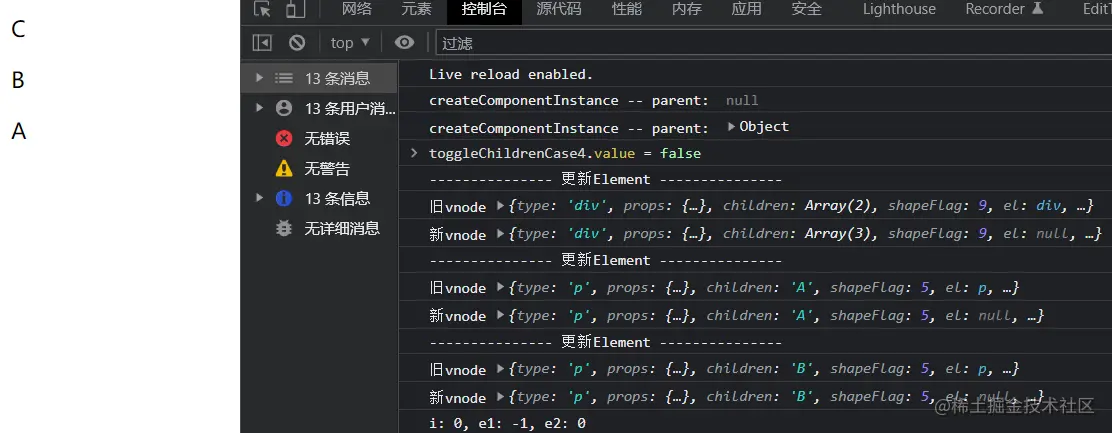Click the 'Live reload enabled.' log line
This screenshot has width=1112, height=433.
pyautogui.click(x=511, y=74)
